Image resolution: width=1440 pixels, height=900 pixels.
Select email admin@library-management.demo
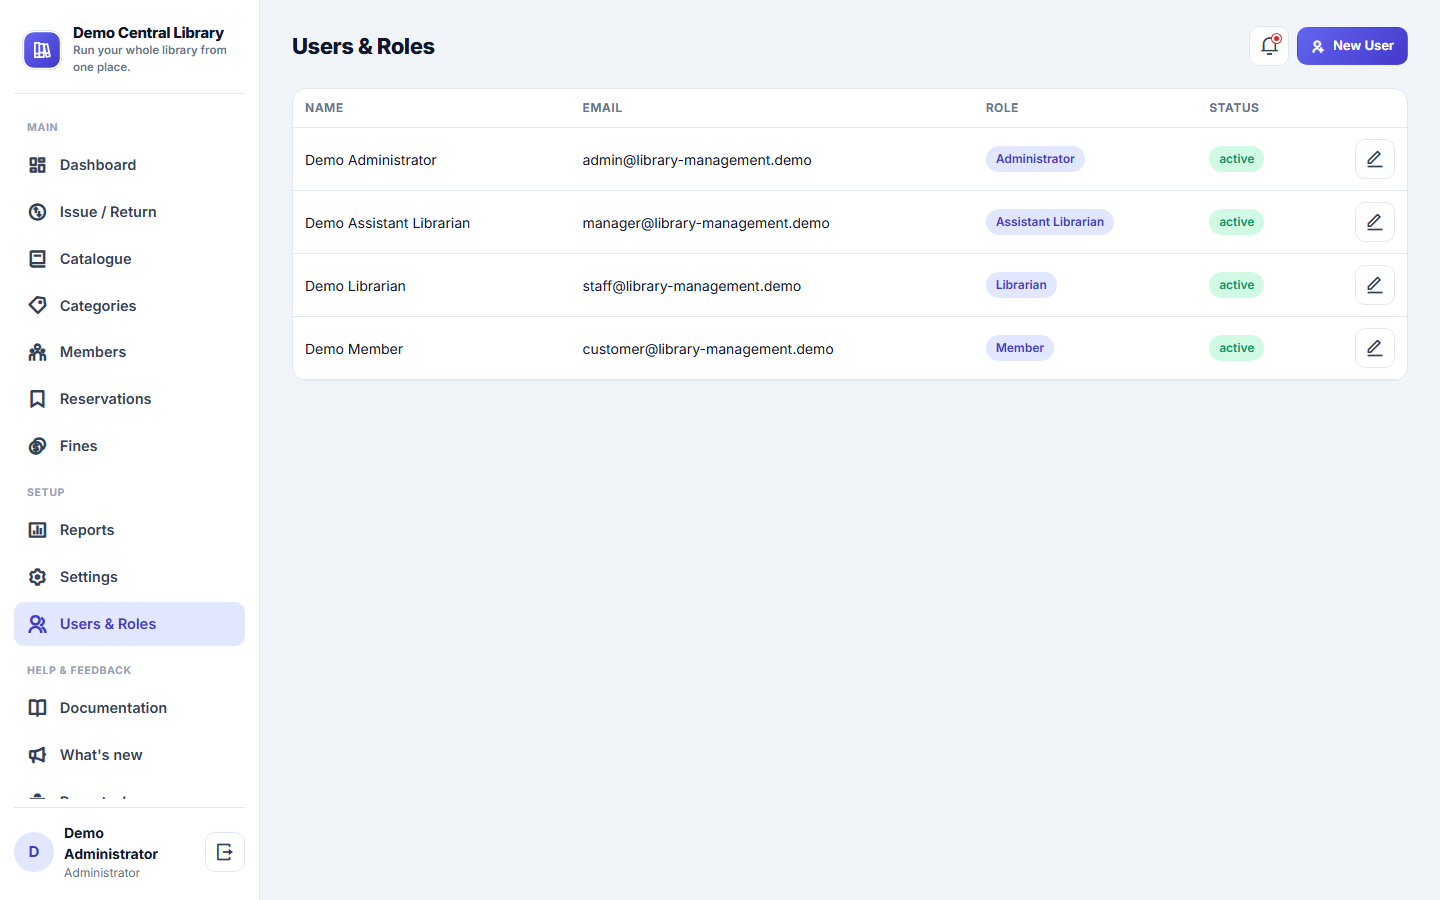697,160
